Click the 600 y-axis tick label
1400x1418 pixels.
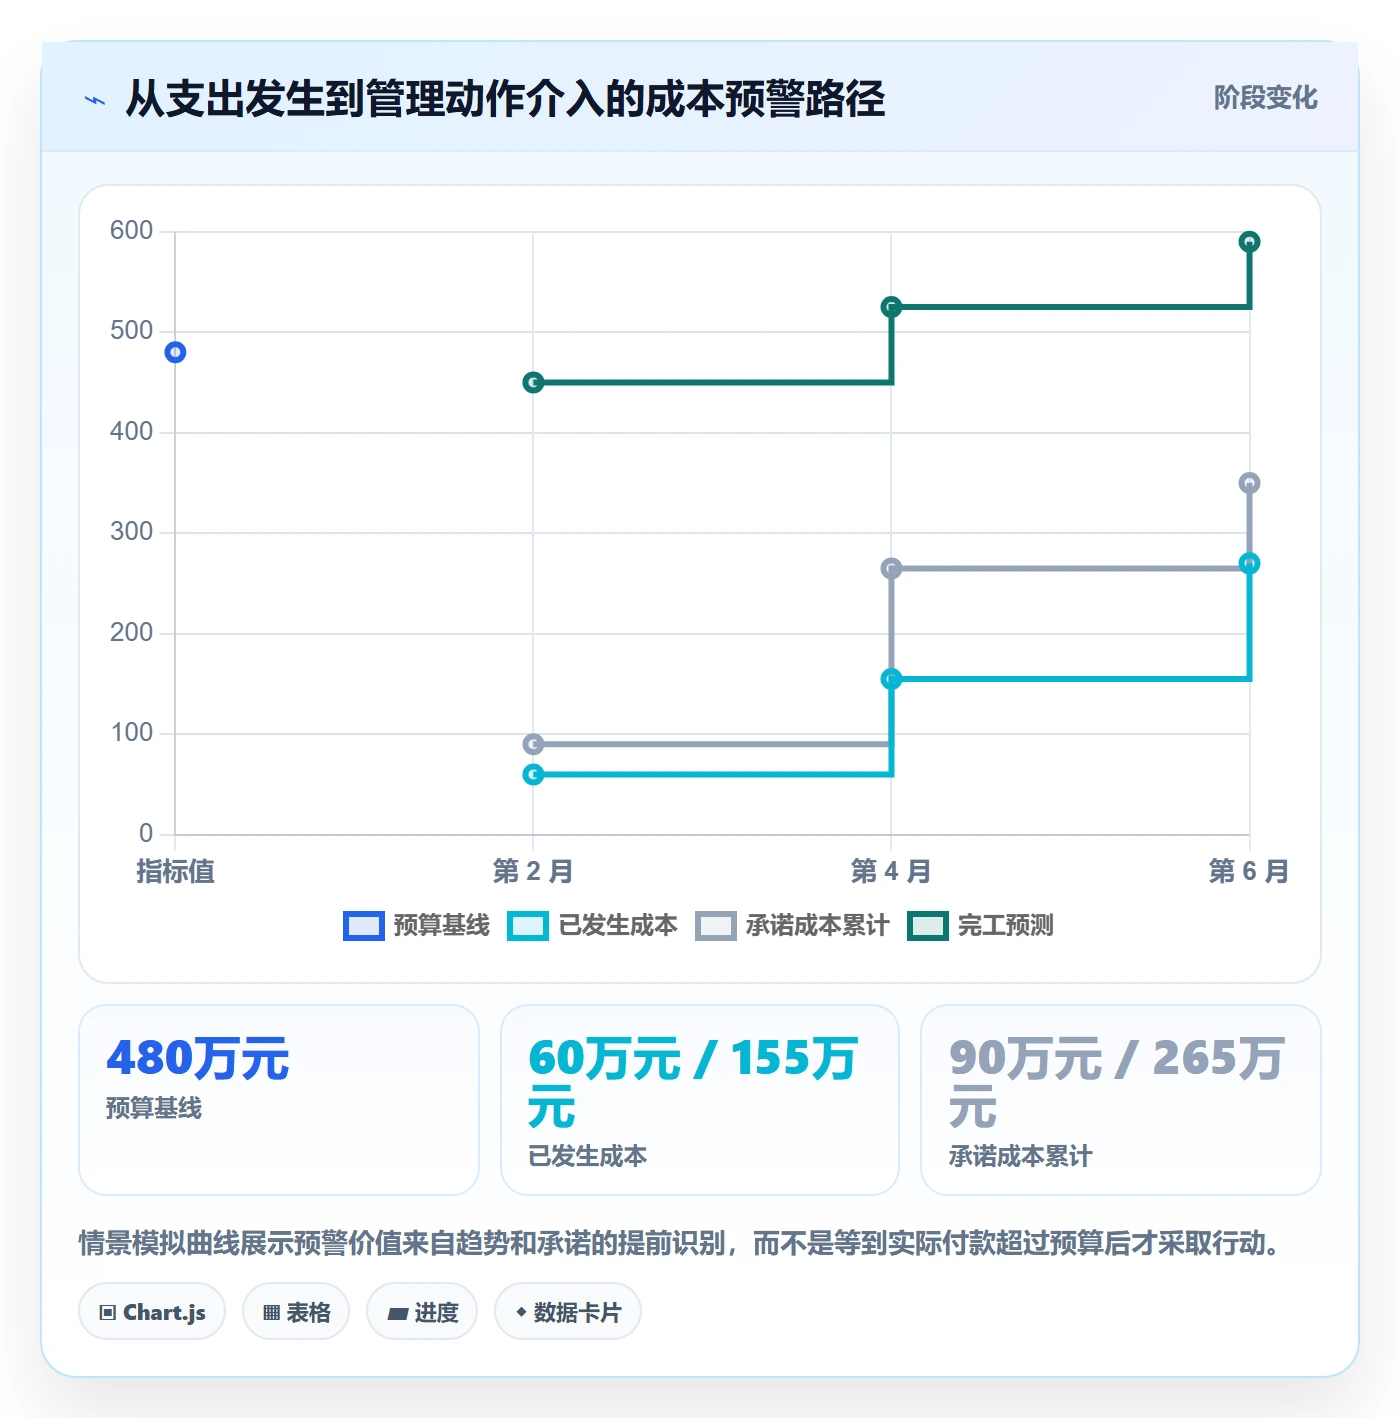click(x=131, y=231)
